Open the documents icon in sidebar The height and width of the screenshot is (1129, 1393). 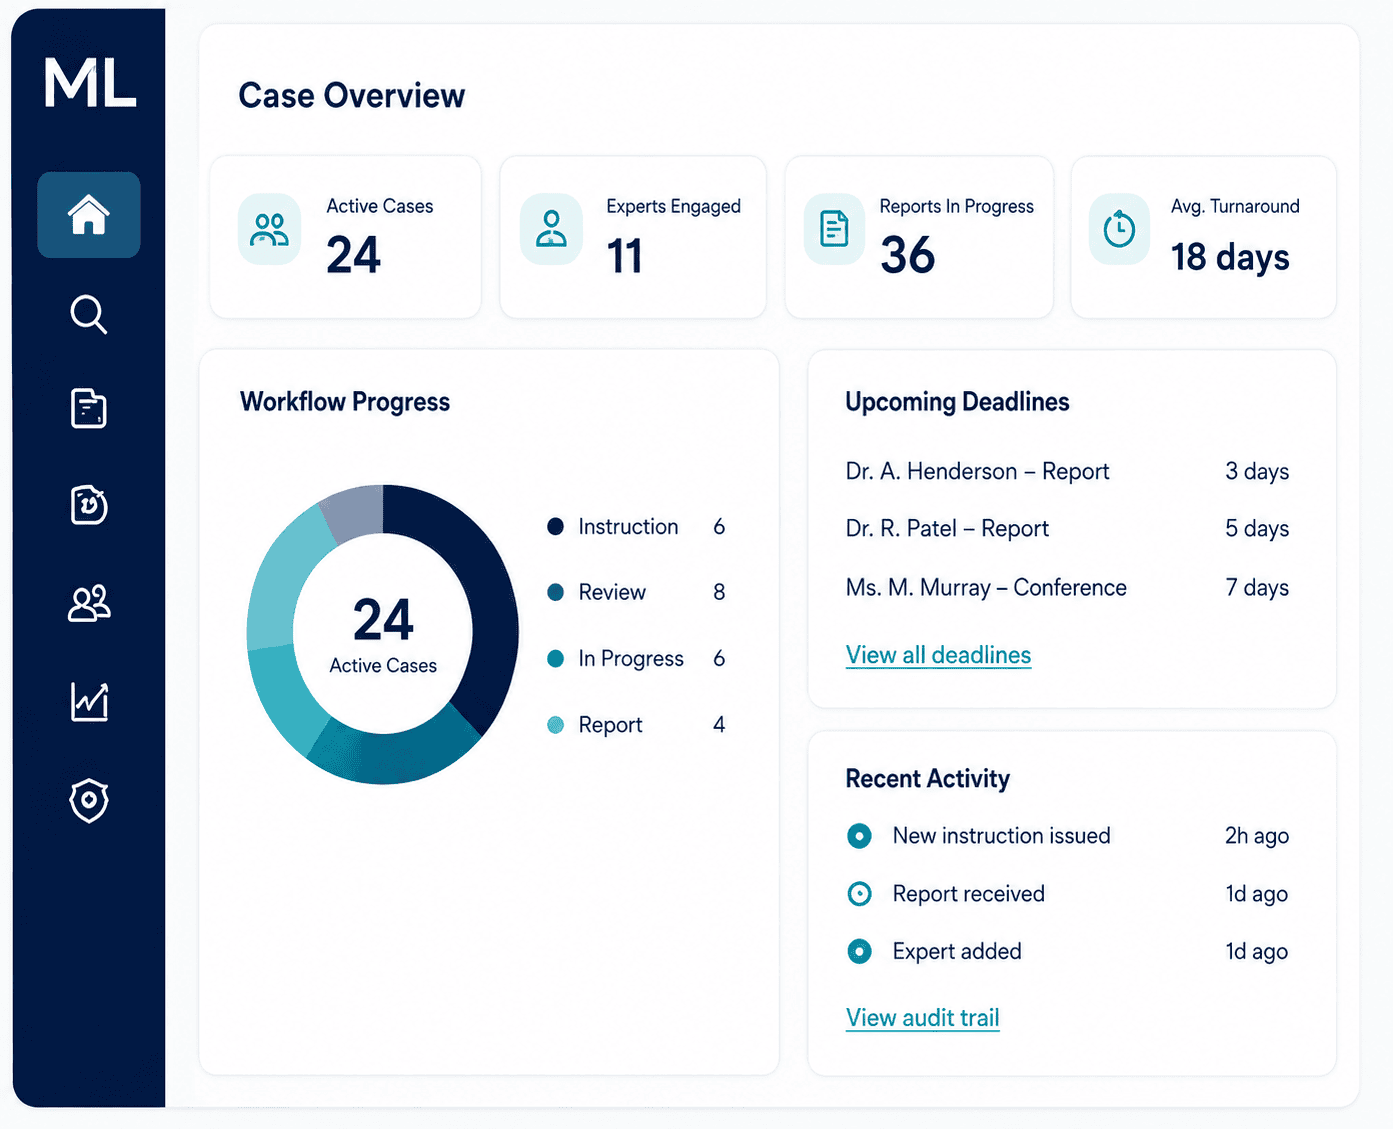pyautogui.click(x=89, y=409)
